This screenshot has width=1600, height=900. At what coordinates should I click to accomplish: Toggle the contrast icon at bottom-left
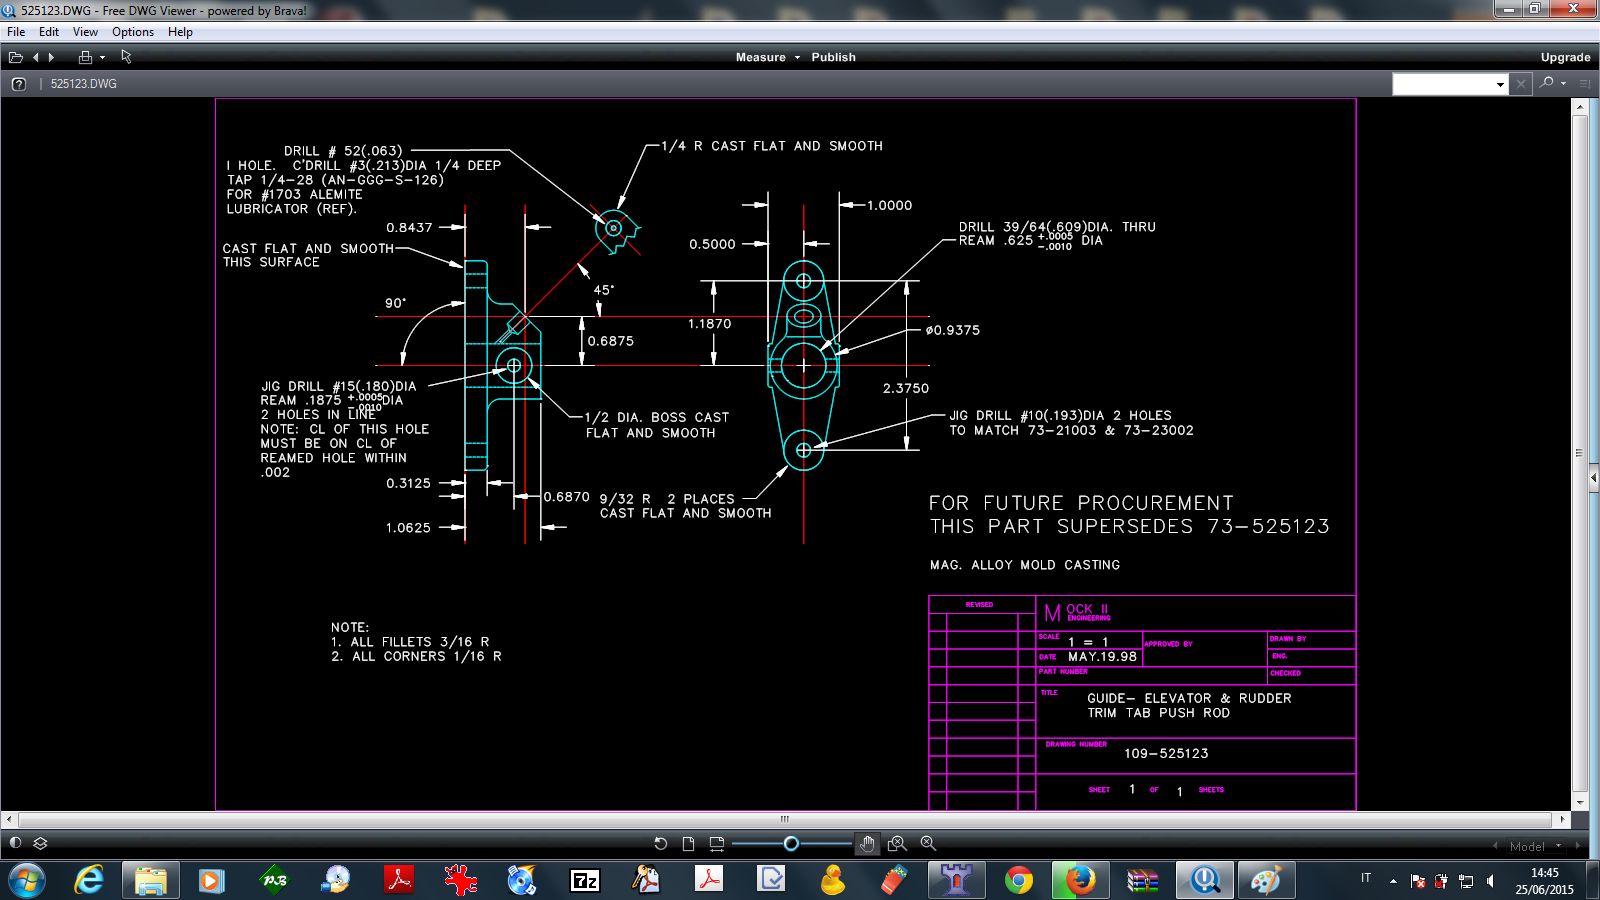(15, 843)
